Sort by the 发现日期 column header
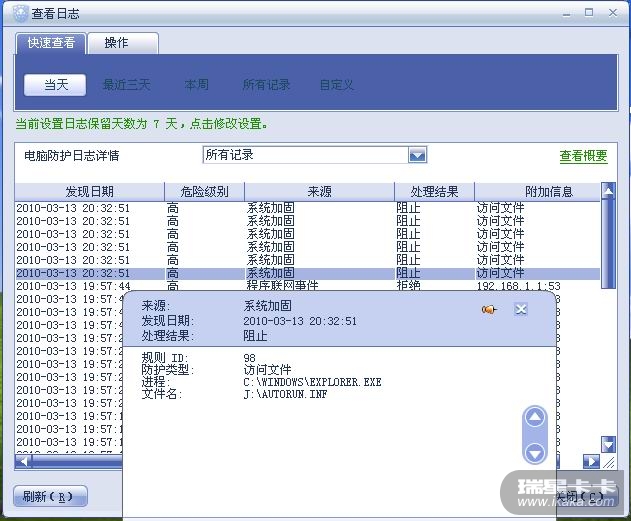The height and width of the screenshot is (521, 631). (89, 192)
